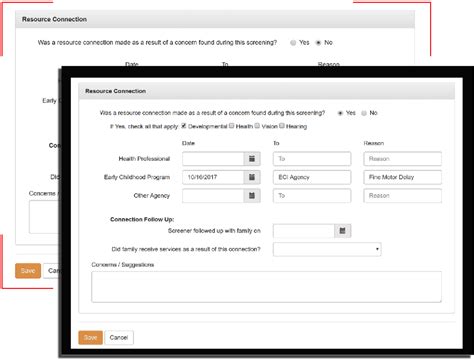
Task: Click Health Professional To field
Action: click(x=312, y=159)
